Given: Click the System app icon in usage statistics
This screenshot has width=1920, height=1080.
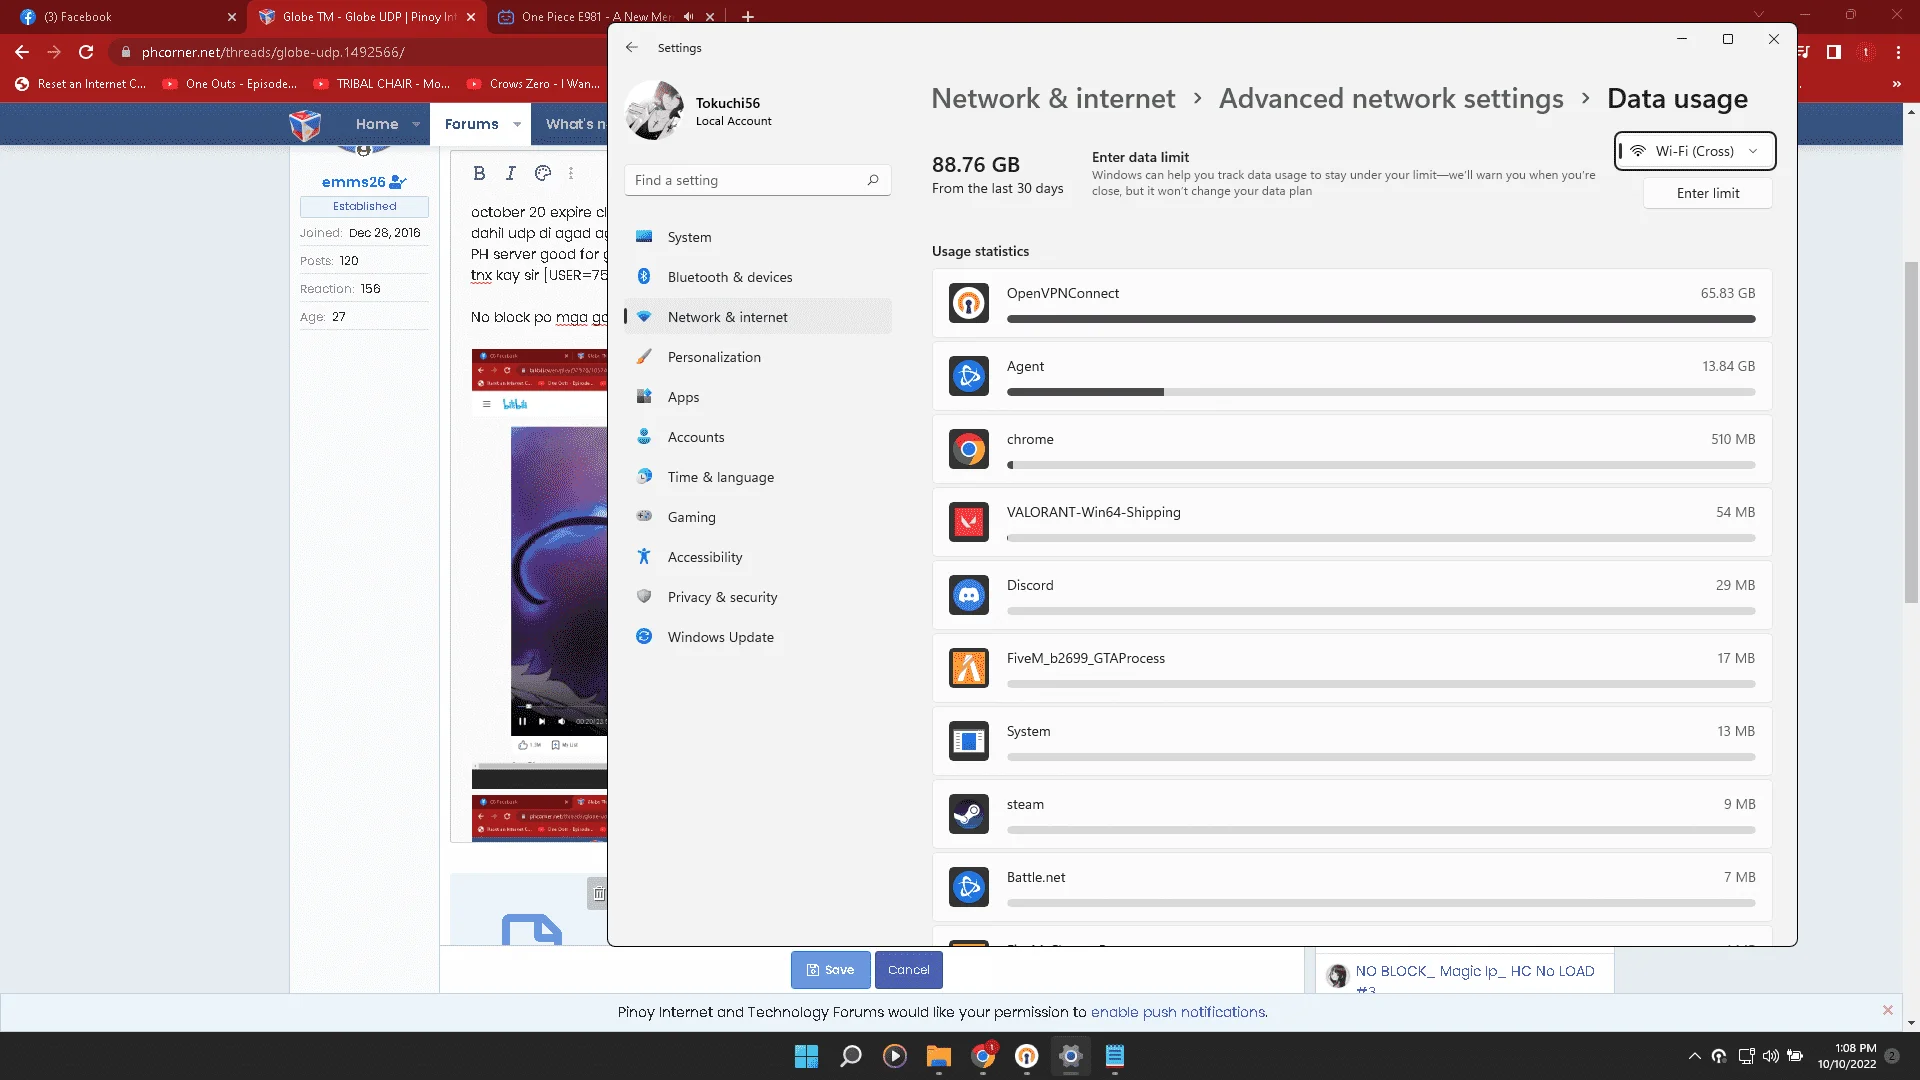Looking at the screenshot, I should point(968,741).
